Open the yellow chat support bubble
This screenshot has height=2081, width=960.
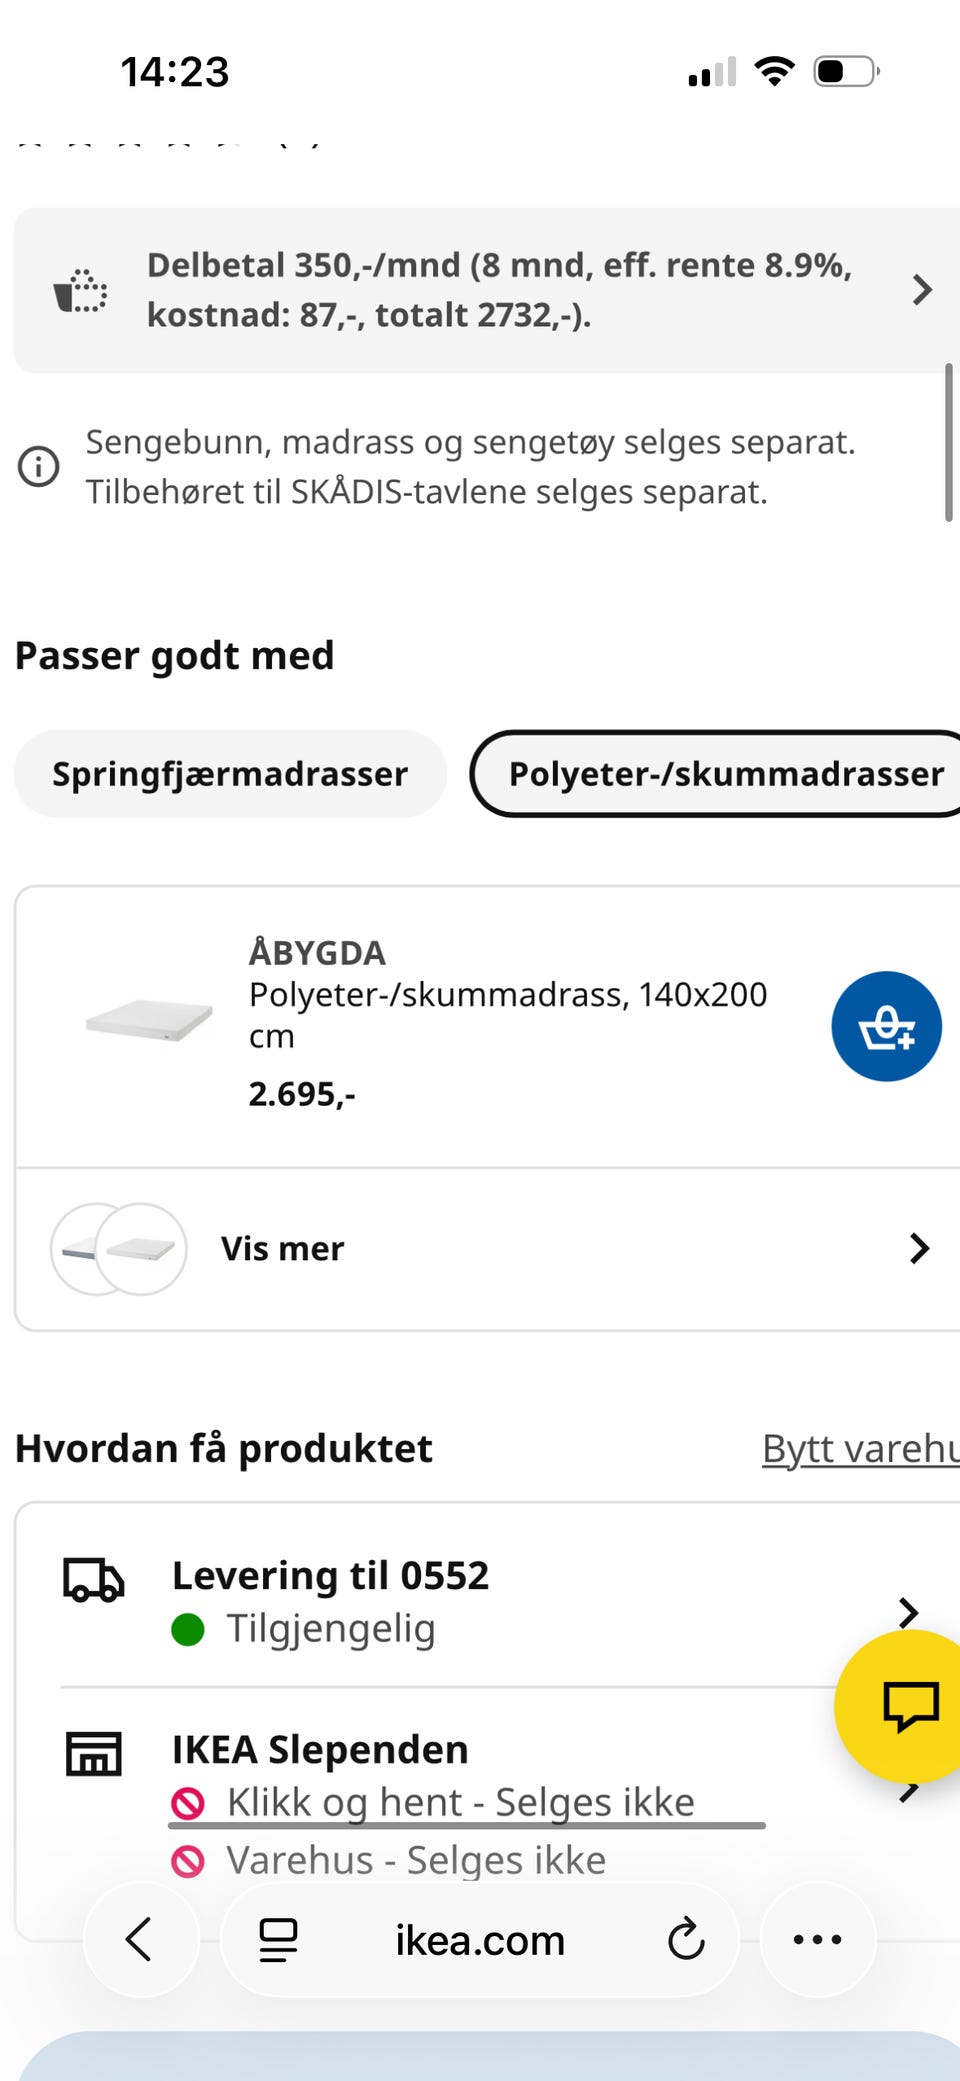(908, 1707)
